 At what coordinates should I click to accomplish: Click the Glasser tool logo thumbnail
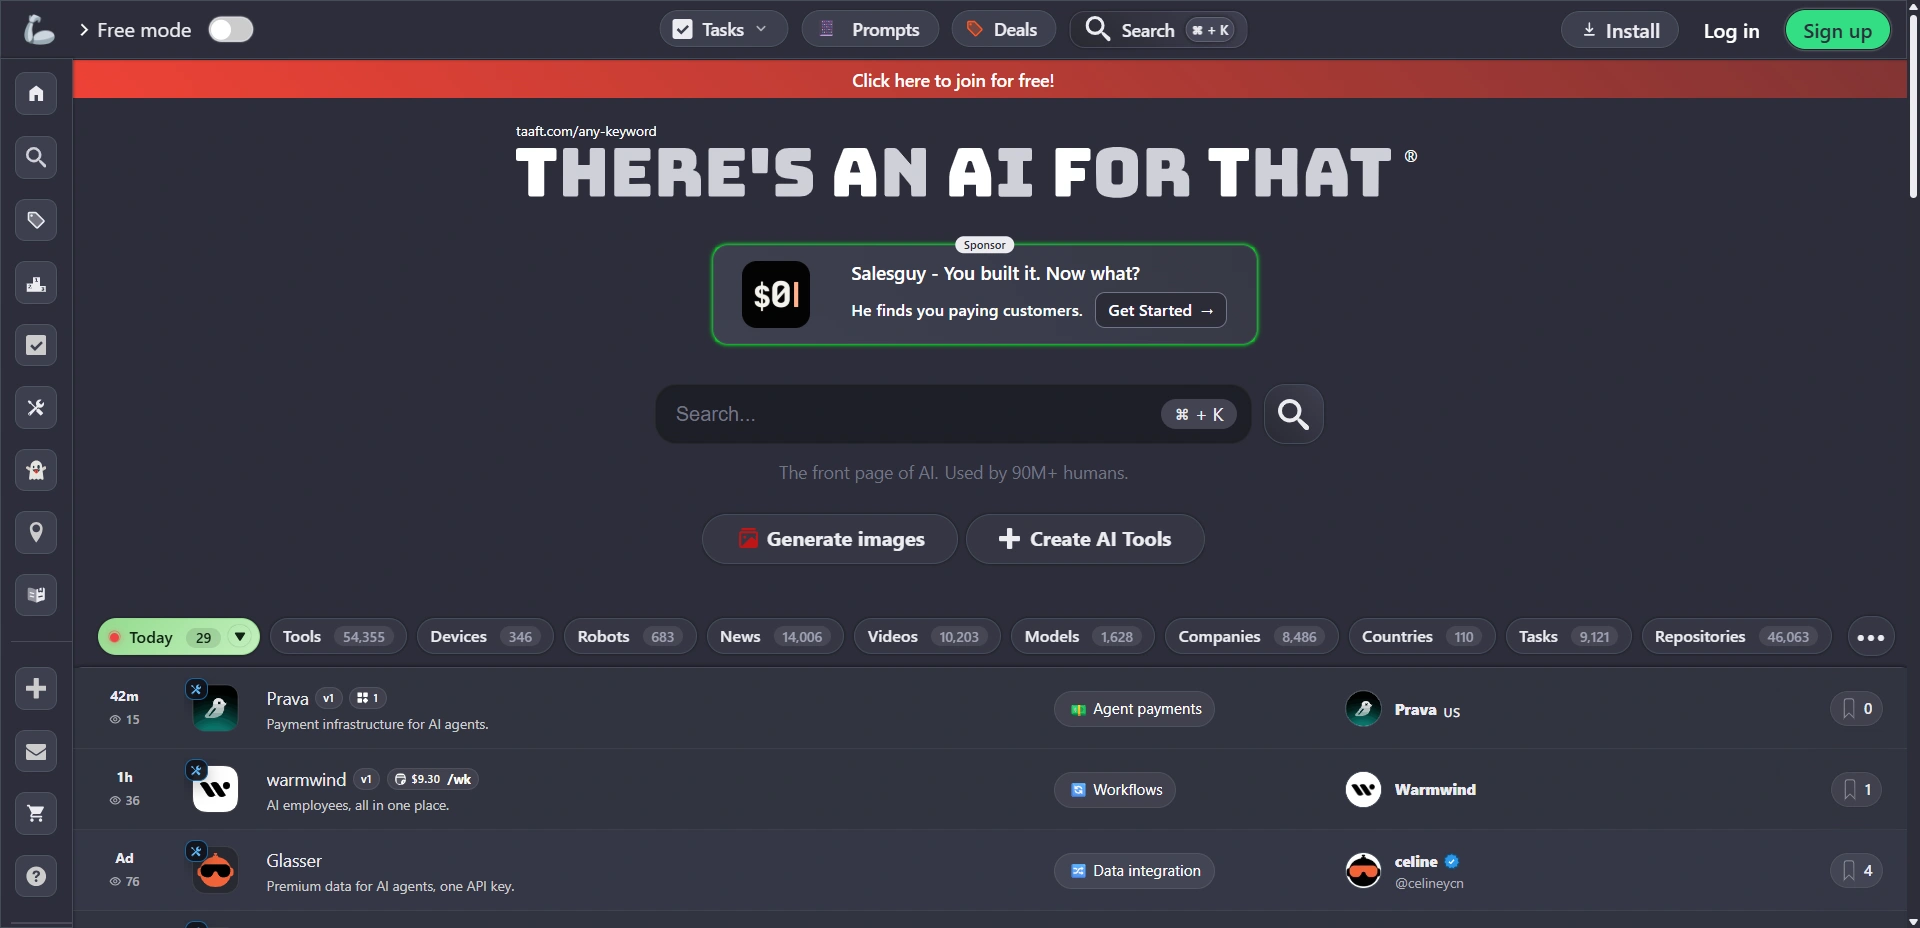[215, 870]
